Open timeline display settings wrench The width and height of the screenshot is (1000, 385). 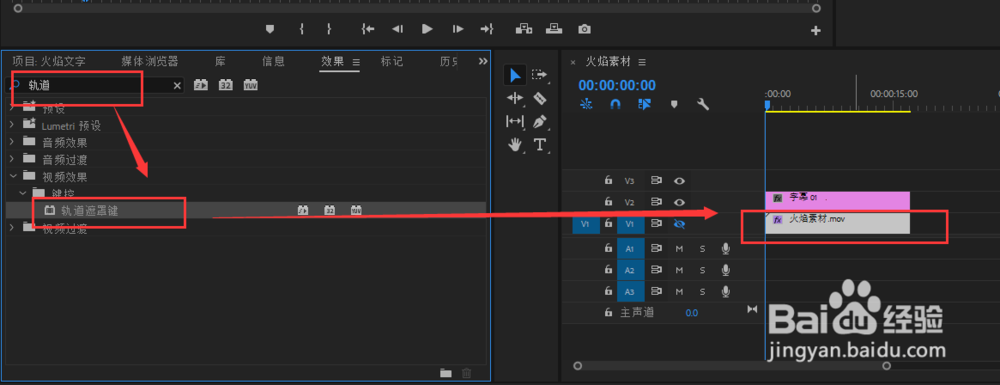click(x=703, y=105)
